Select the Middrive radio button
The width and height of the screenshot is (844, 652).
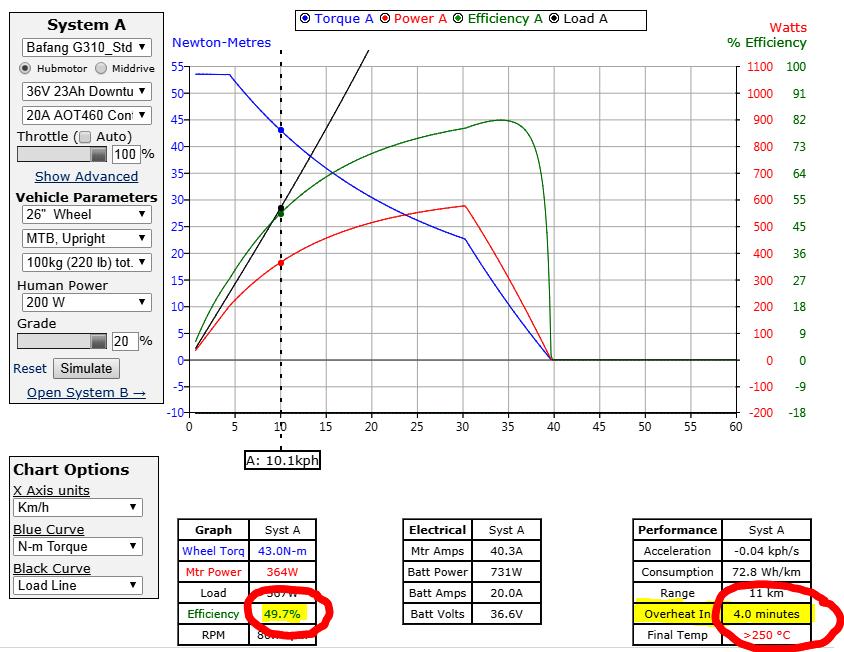pyautogui.click(x=101, y=68)
